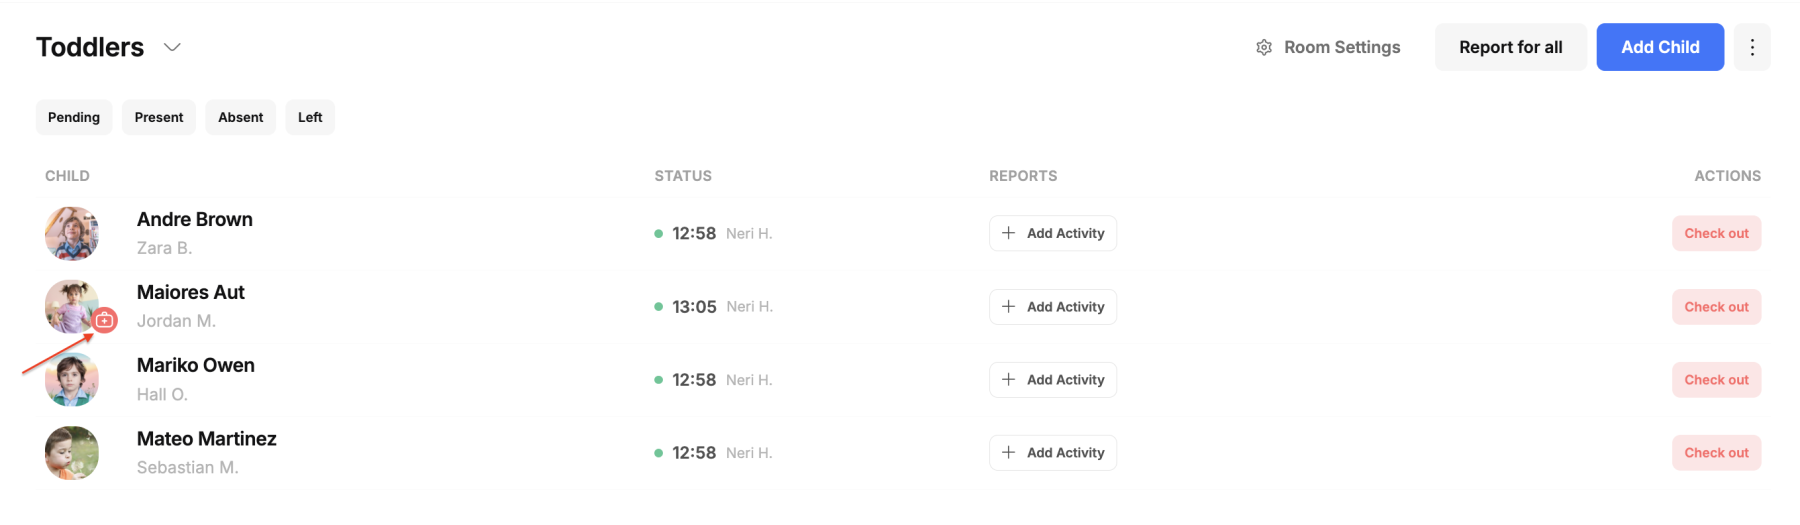
Task: Filter children by Present status
Action: click(x=159, y=117)
